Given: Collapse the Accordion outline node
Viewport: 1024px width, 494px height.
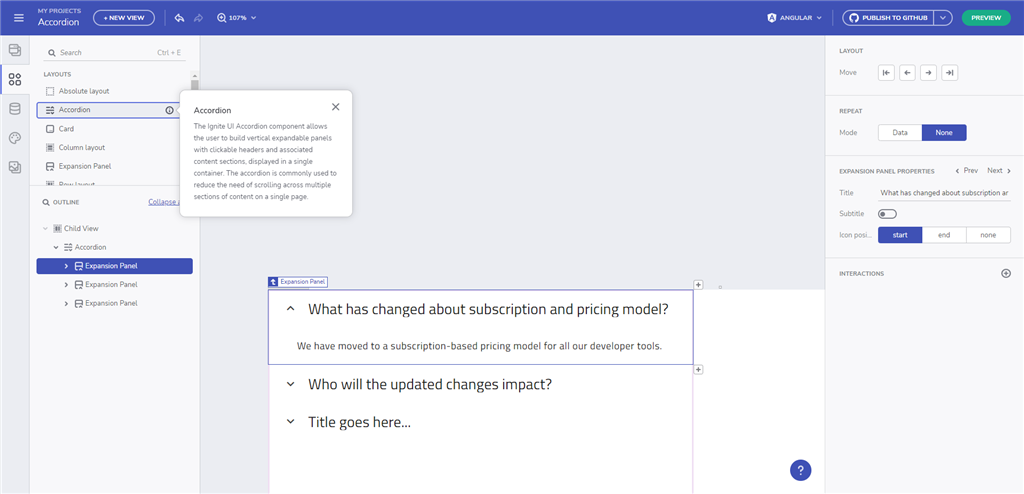Looking at the screenshot, I should [56, 247].
